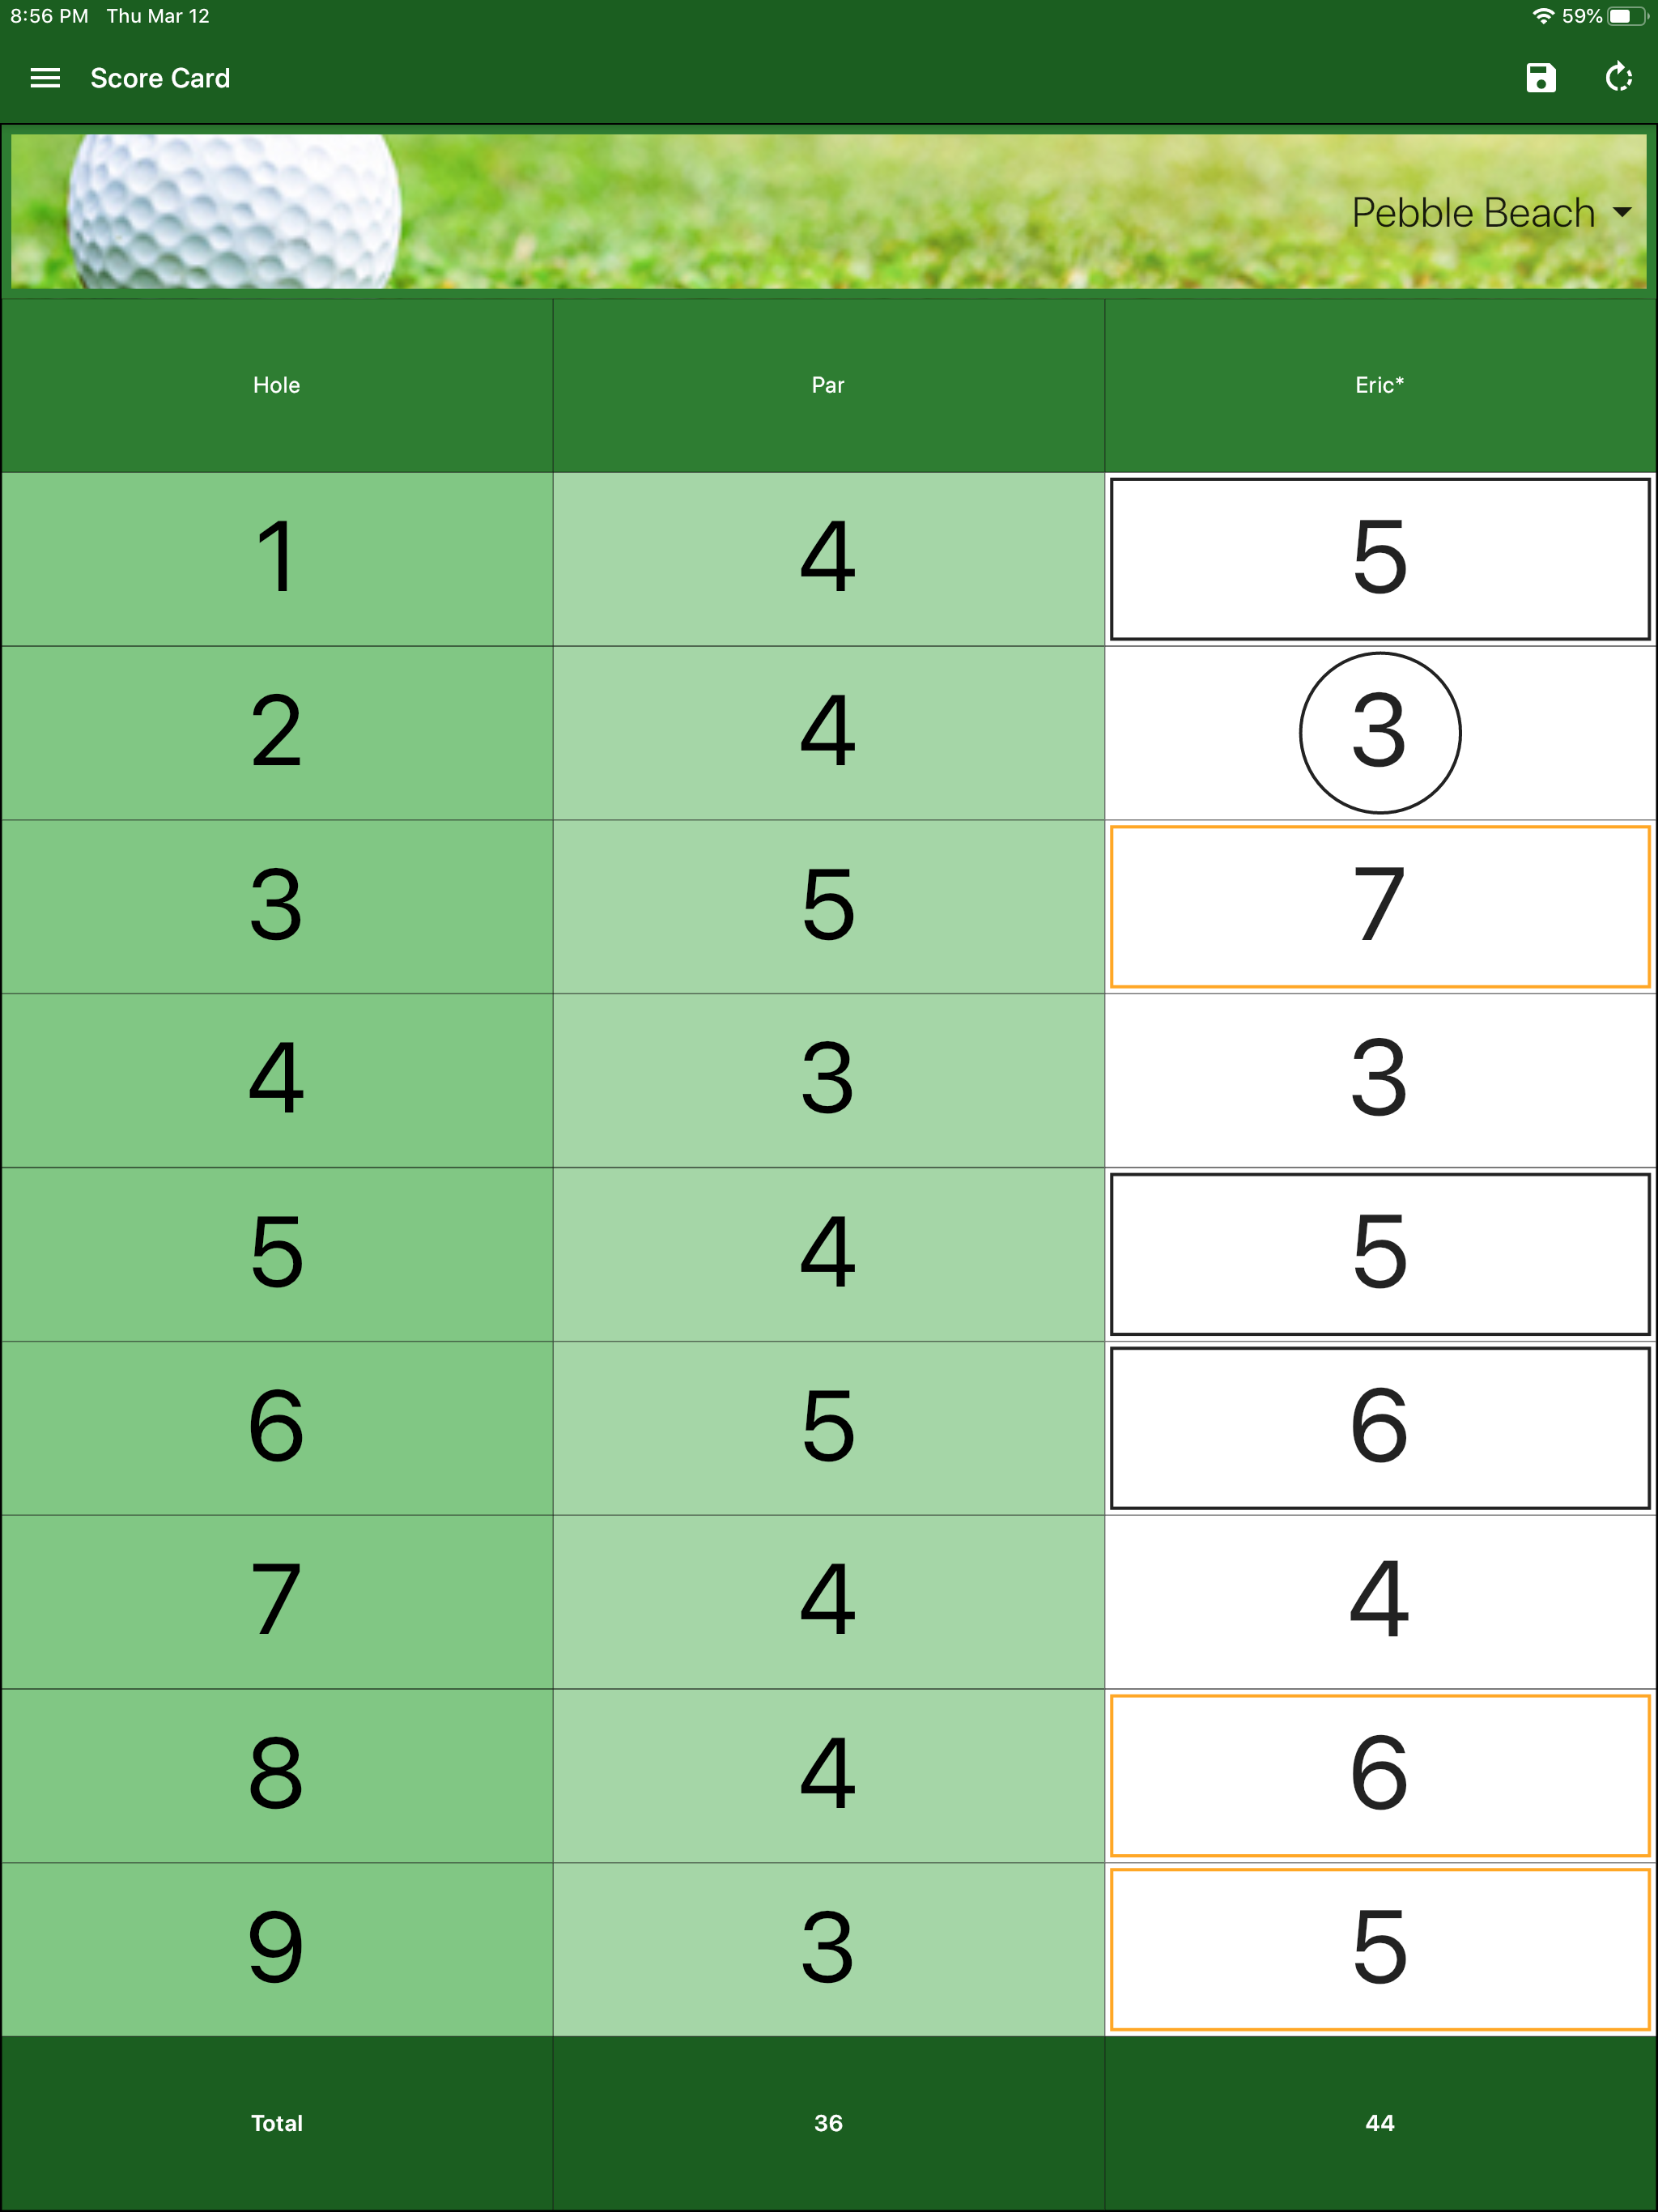This screenshot has height=2212, width=1658.
Task: Tap the Wi-Fi status icon
Action: (x=1543, y=16)
